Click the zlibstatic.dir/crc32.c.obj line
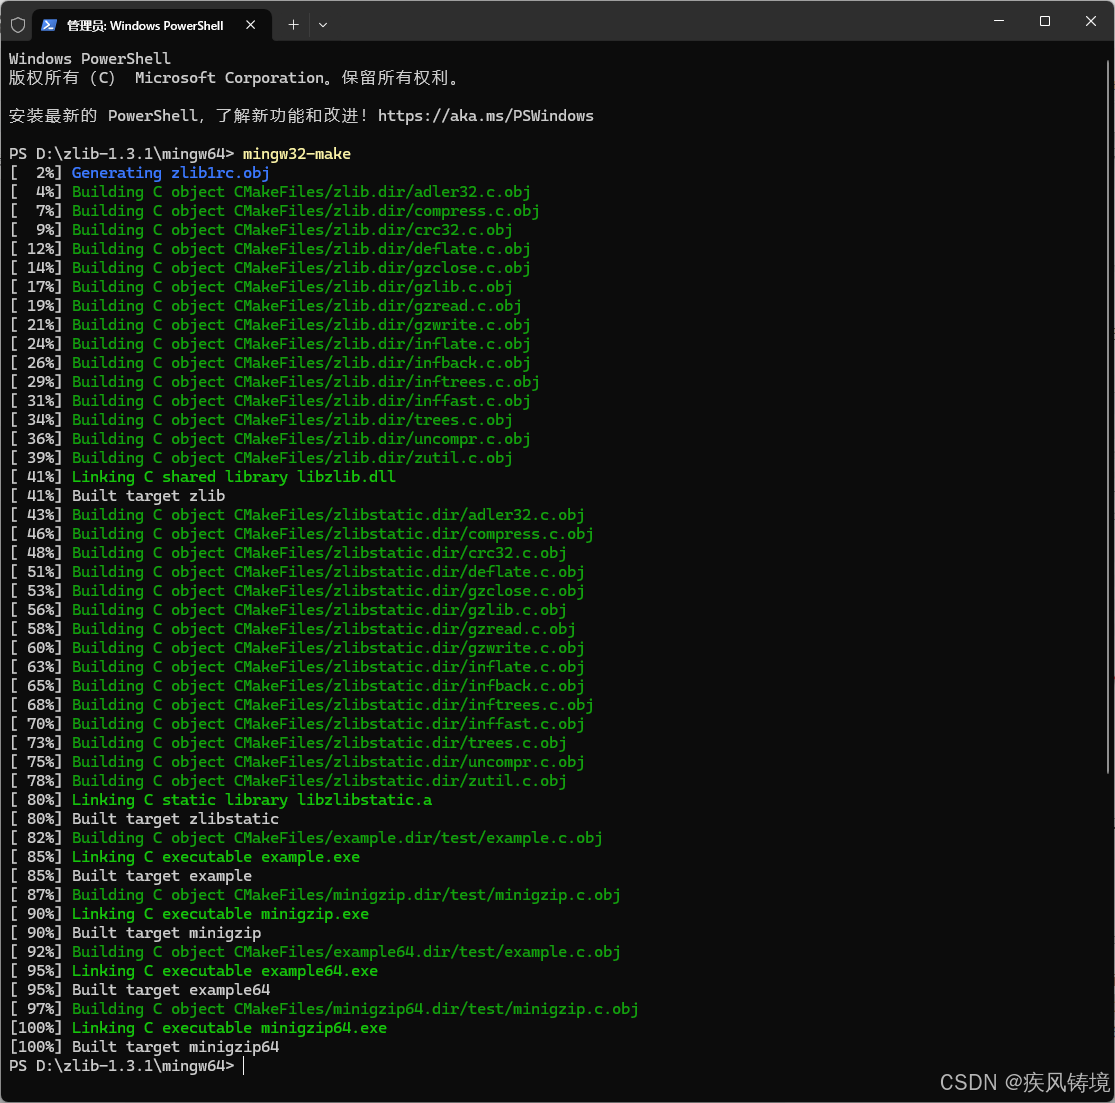This screenshot has height=1103, width=1115. pyautogui.click(x=288, y=553)
